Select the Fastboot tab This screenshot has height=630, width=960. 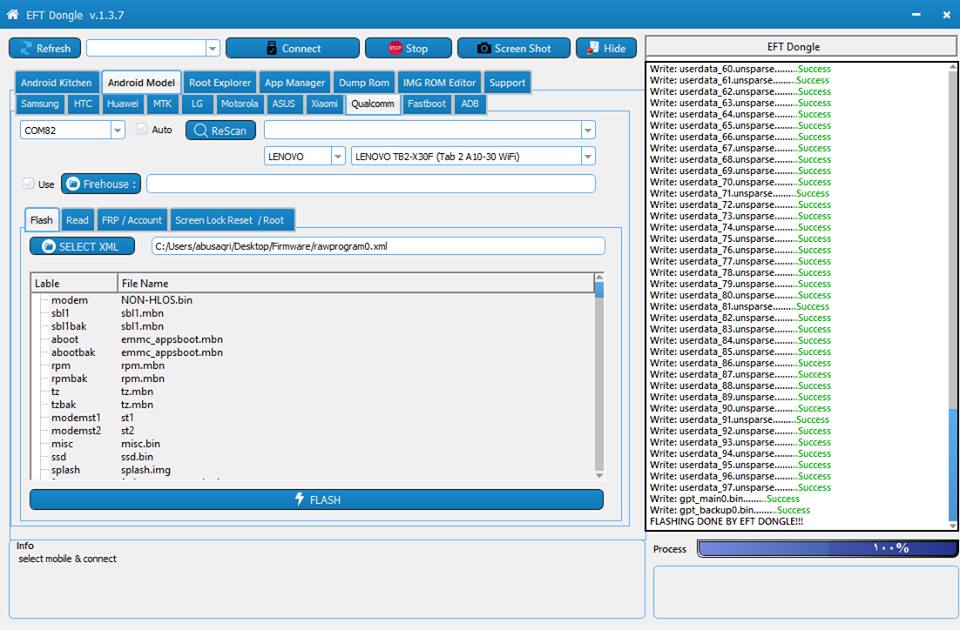[427, 104]
